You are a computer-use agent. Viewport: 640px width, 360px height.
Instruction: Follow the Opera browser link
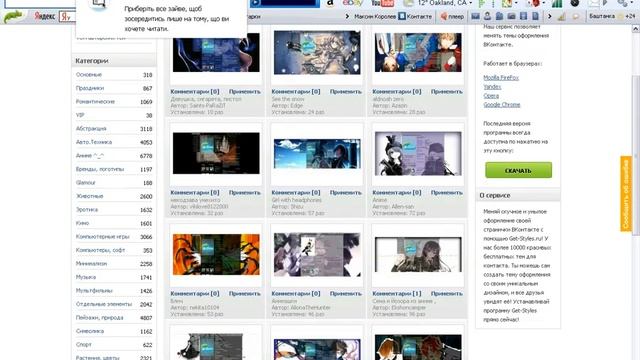(491, 96)
